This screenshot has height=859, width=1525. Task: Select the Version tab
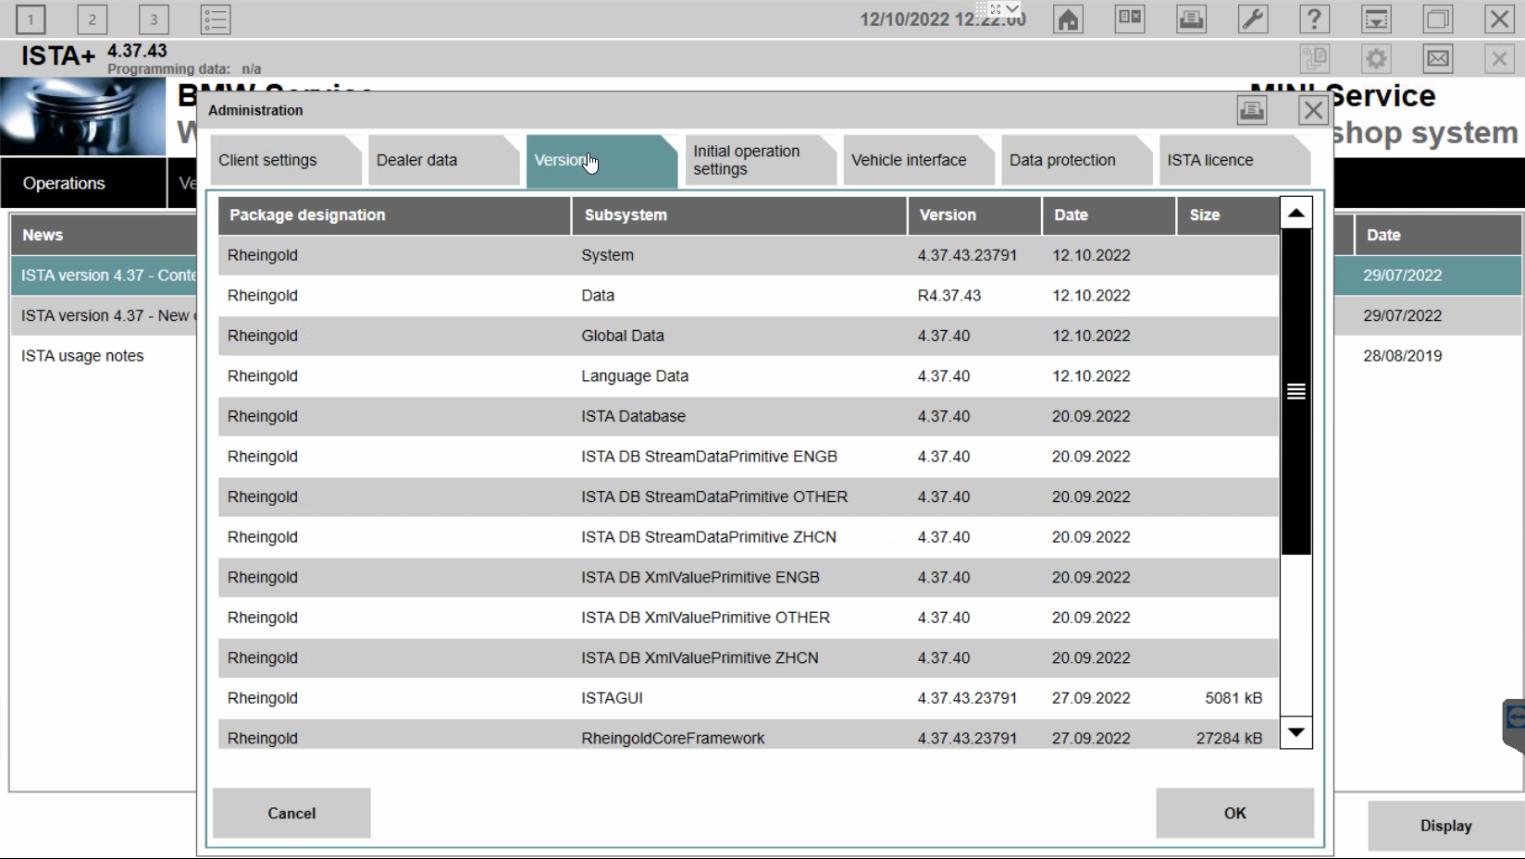pyautogui.click(x=601, y=160)
